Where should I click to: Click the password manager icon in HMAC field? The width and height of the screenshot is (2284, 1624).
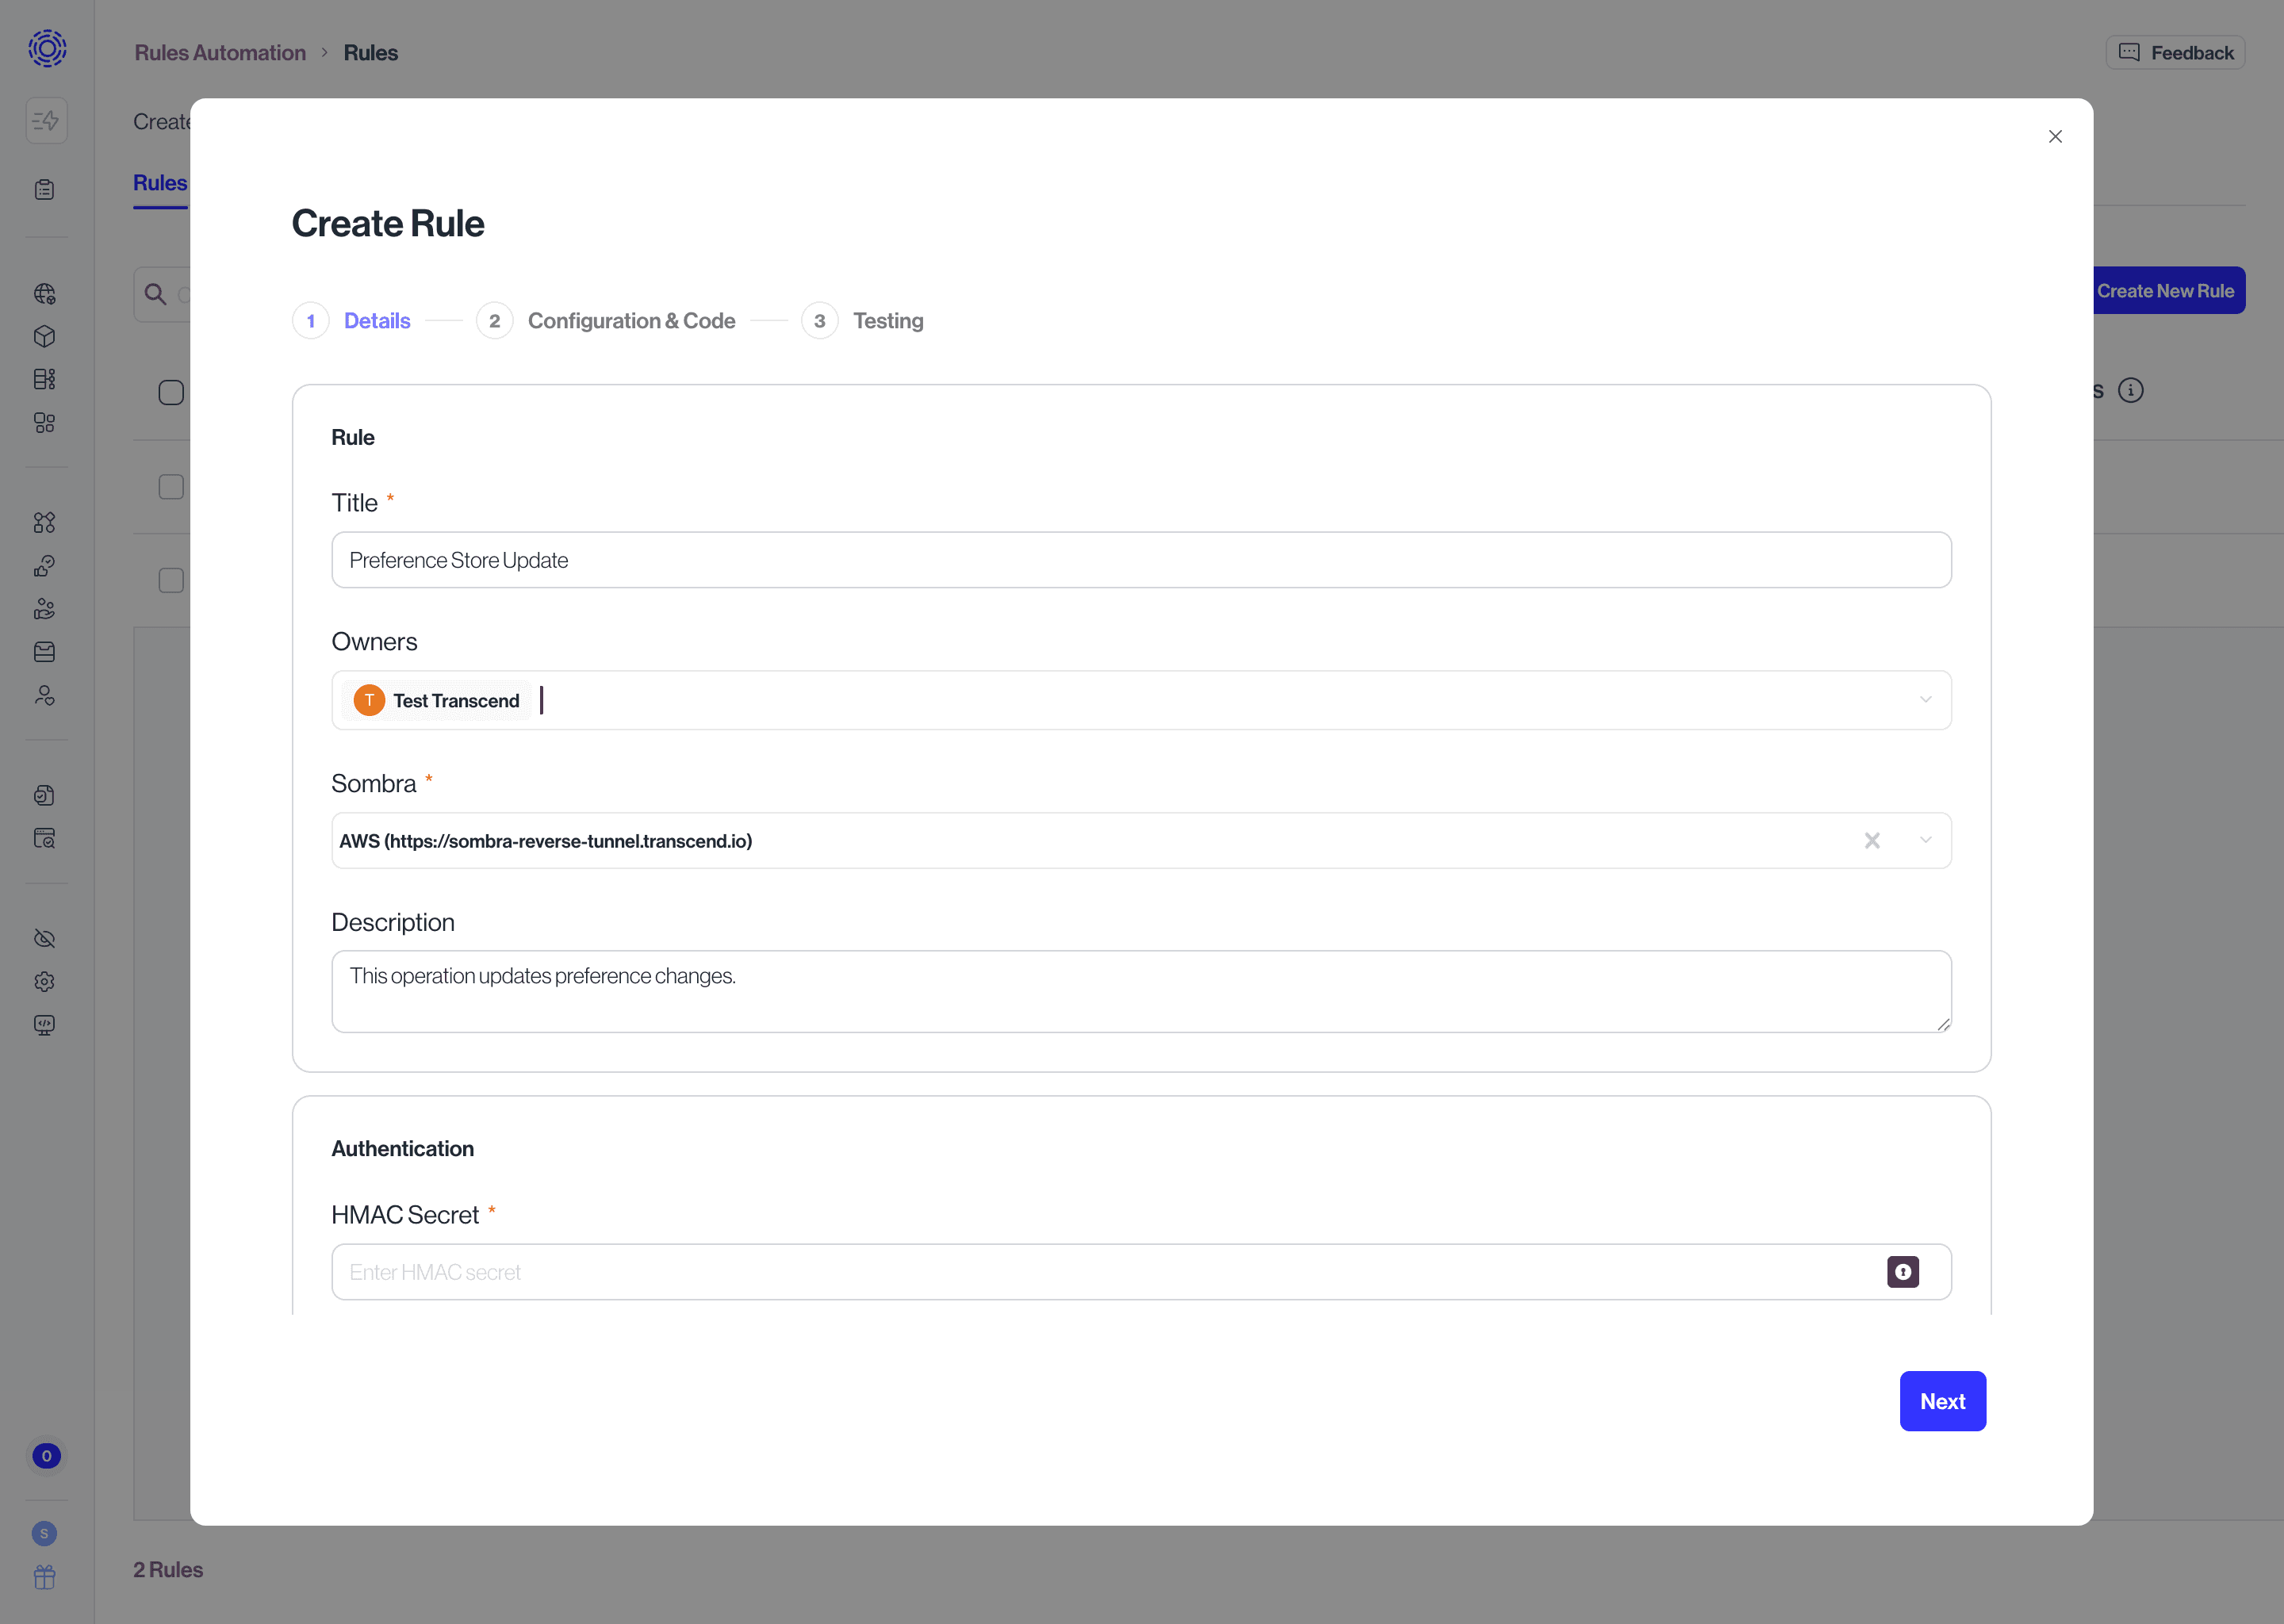tap(1903, 1272)
